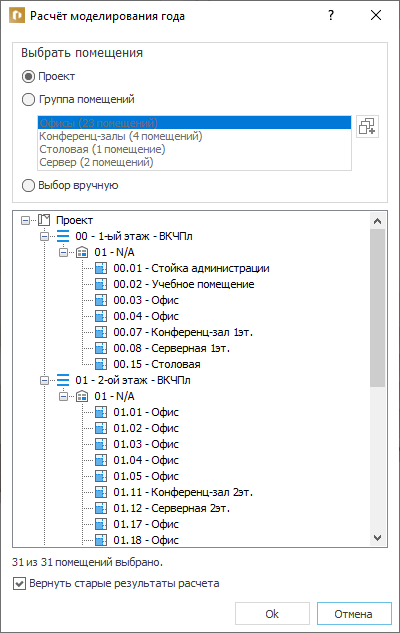Confirm with the Ok button
The image size is (400, 633).
pyautogui.click(x=272, y=614)
